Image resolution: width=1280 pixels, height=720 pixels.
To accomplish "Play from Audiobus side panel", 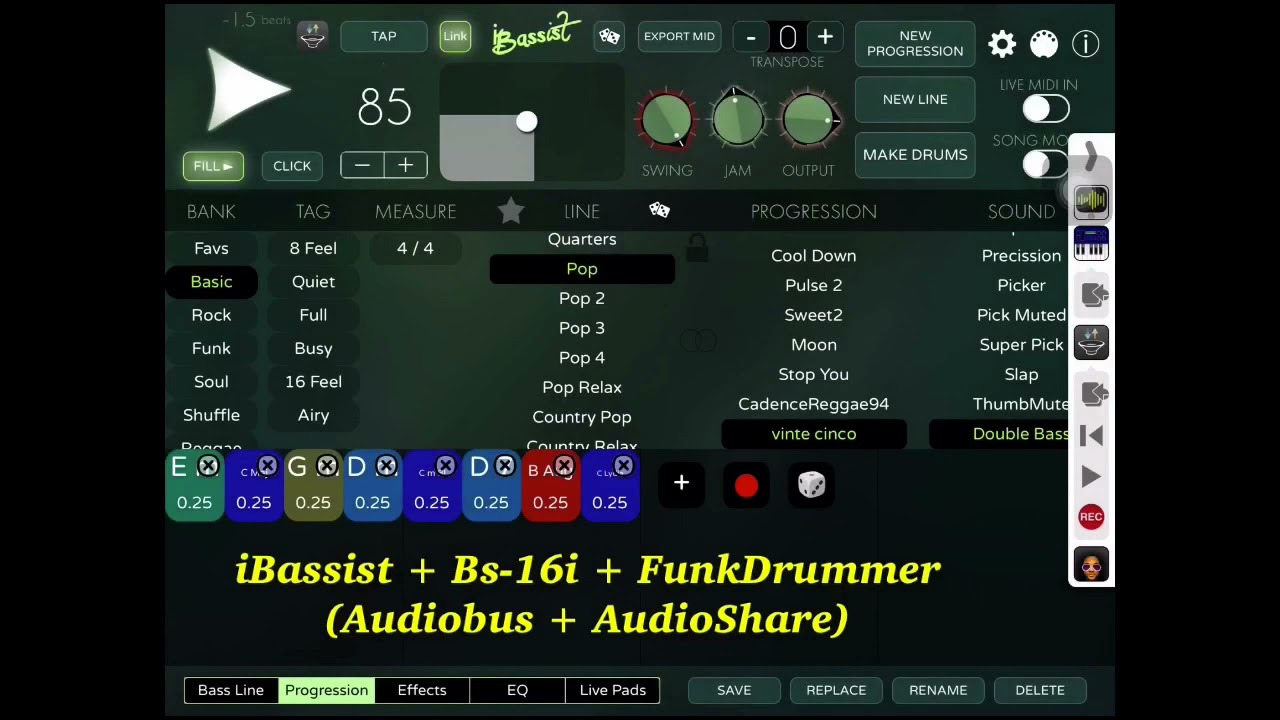I will (x=1091, y=477).
